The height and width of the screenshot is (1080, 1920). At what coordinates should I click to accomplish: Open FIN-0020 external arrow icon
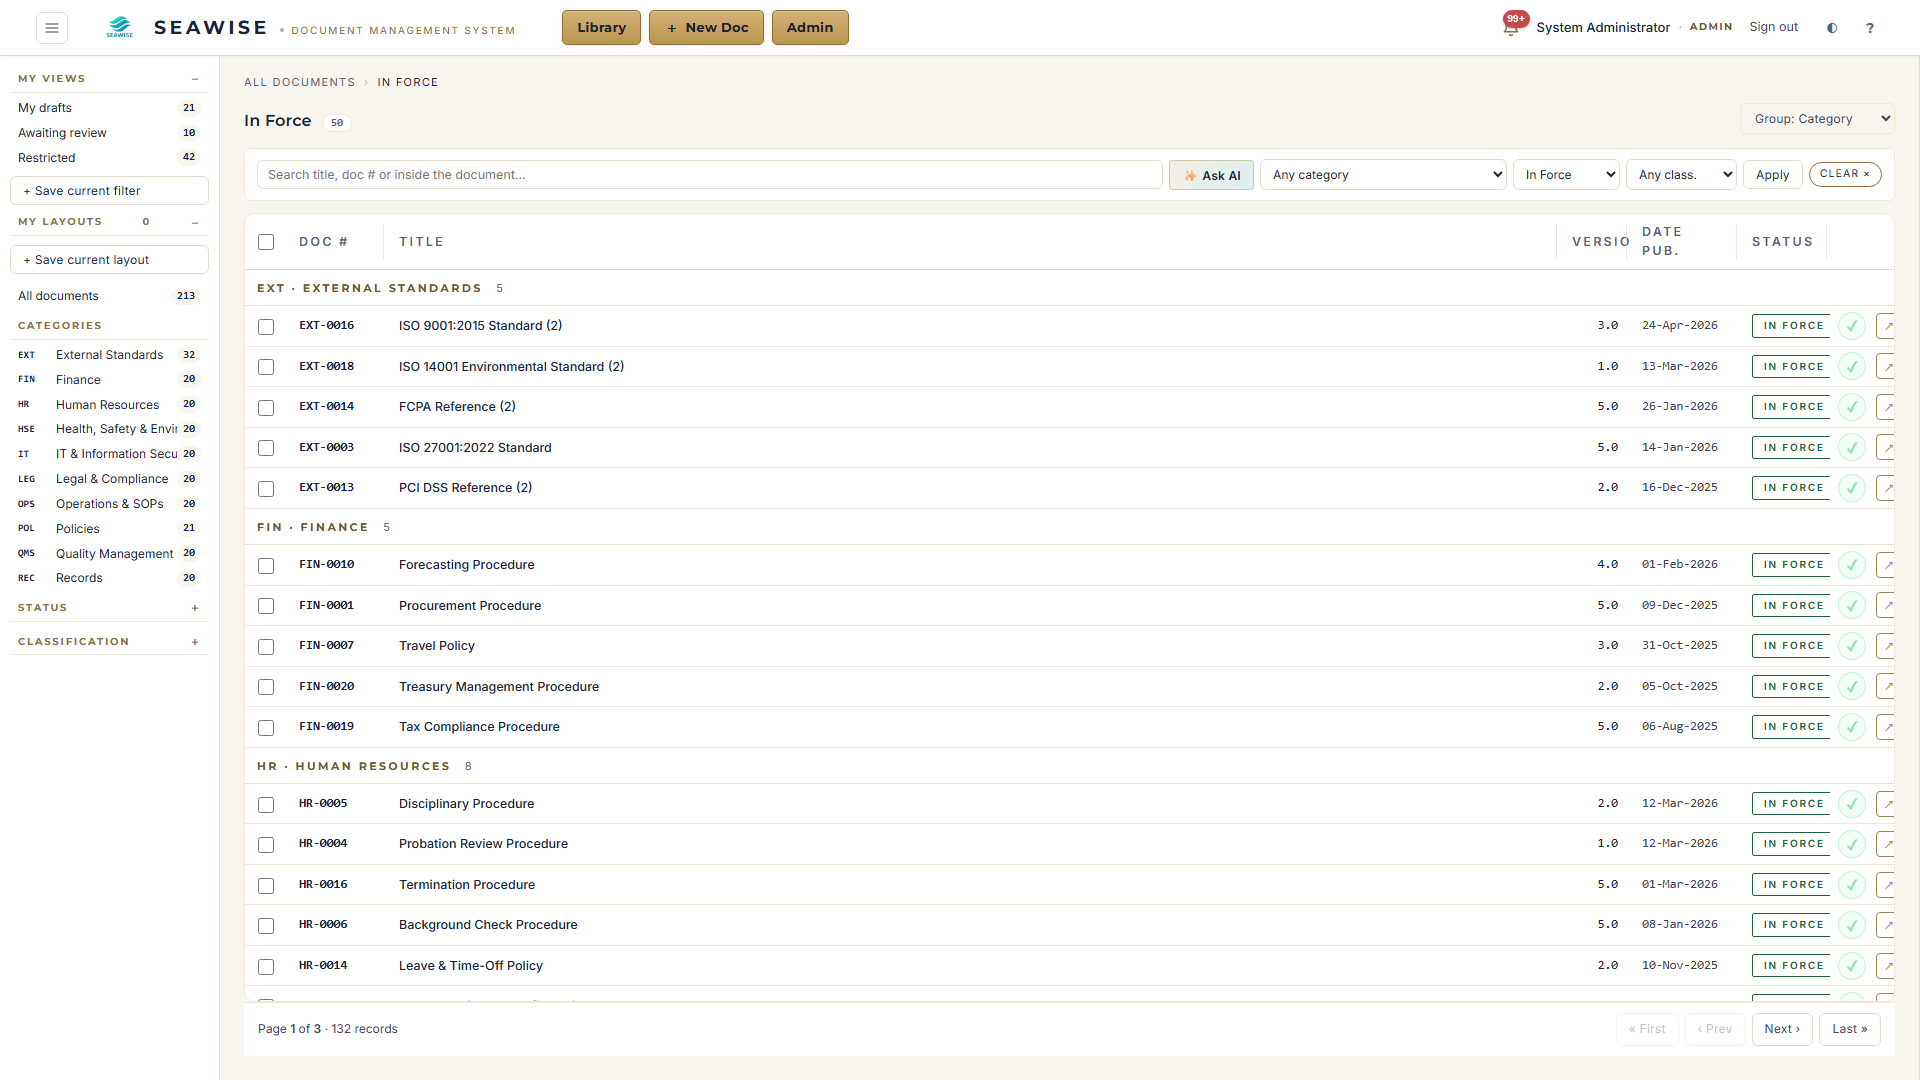(1886, 687)
